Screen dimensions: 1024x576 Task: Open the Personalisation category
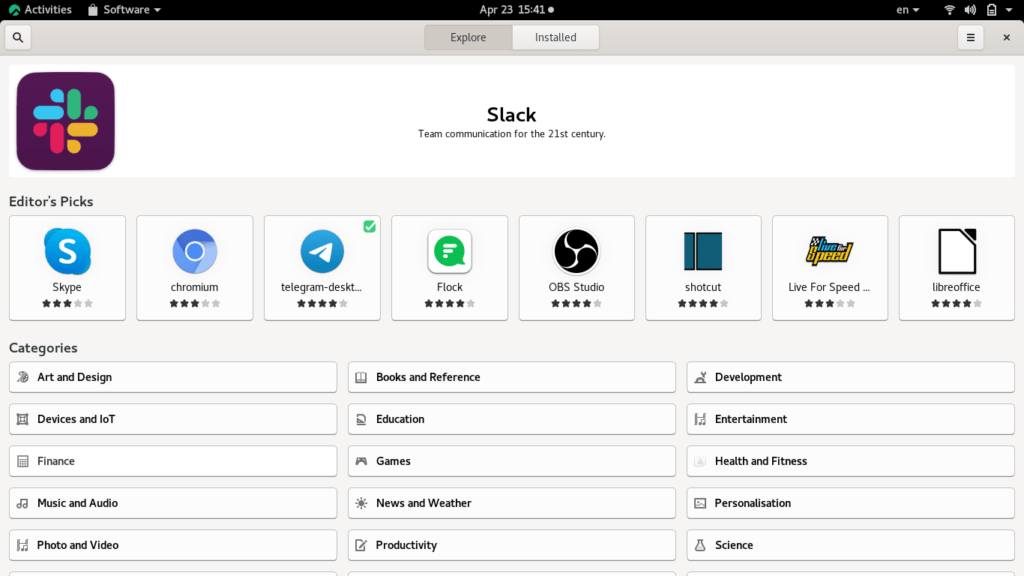[850, 503]
